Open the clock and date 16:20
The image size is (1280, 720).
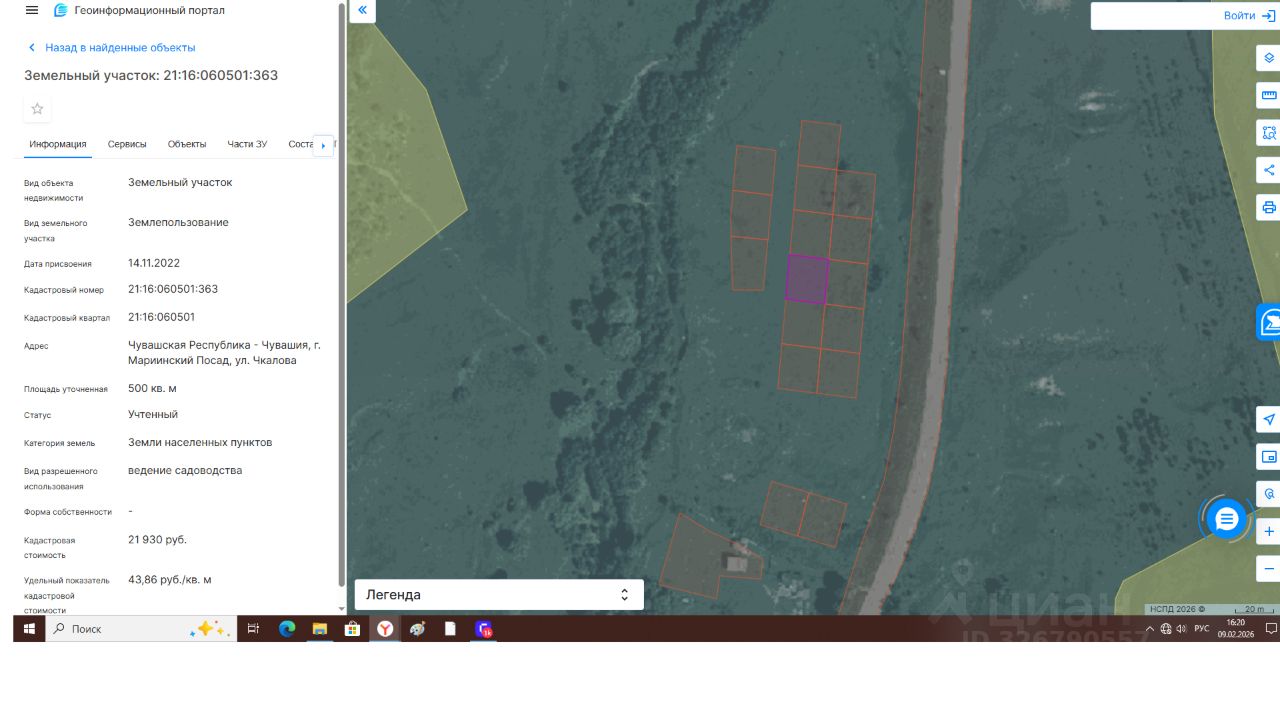1236,629
